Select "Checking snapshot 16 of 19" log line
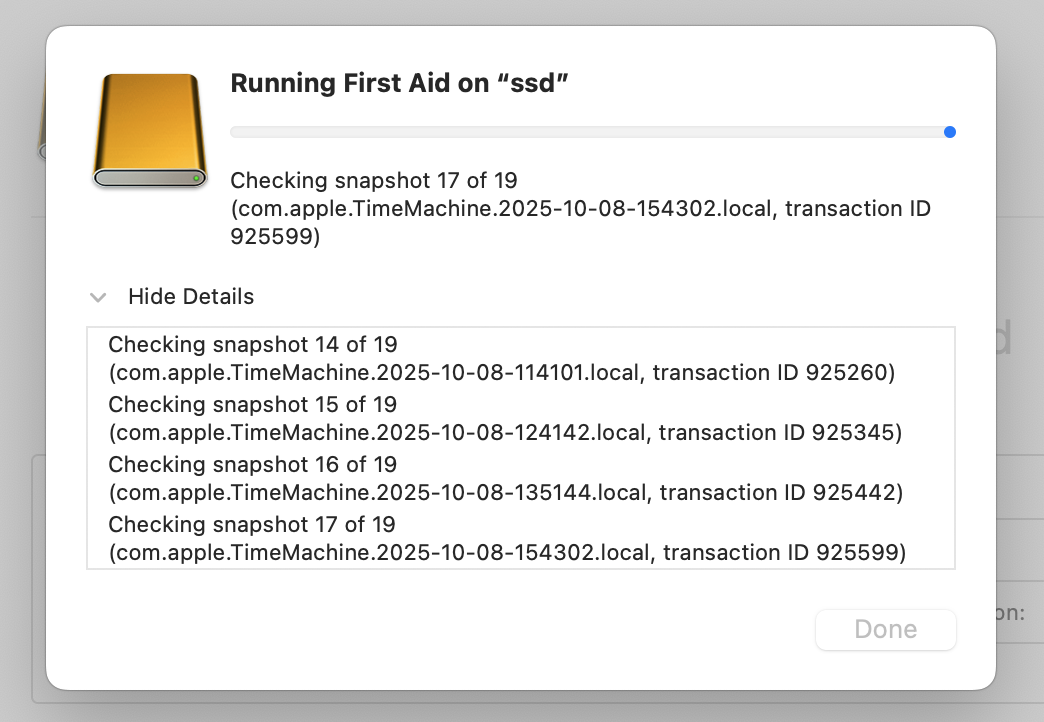 [x=253, y=465]
